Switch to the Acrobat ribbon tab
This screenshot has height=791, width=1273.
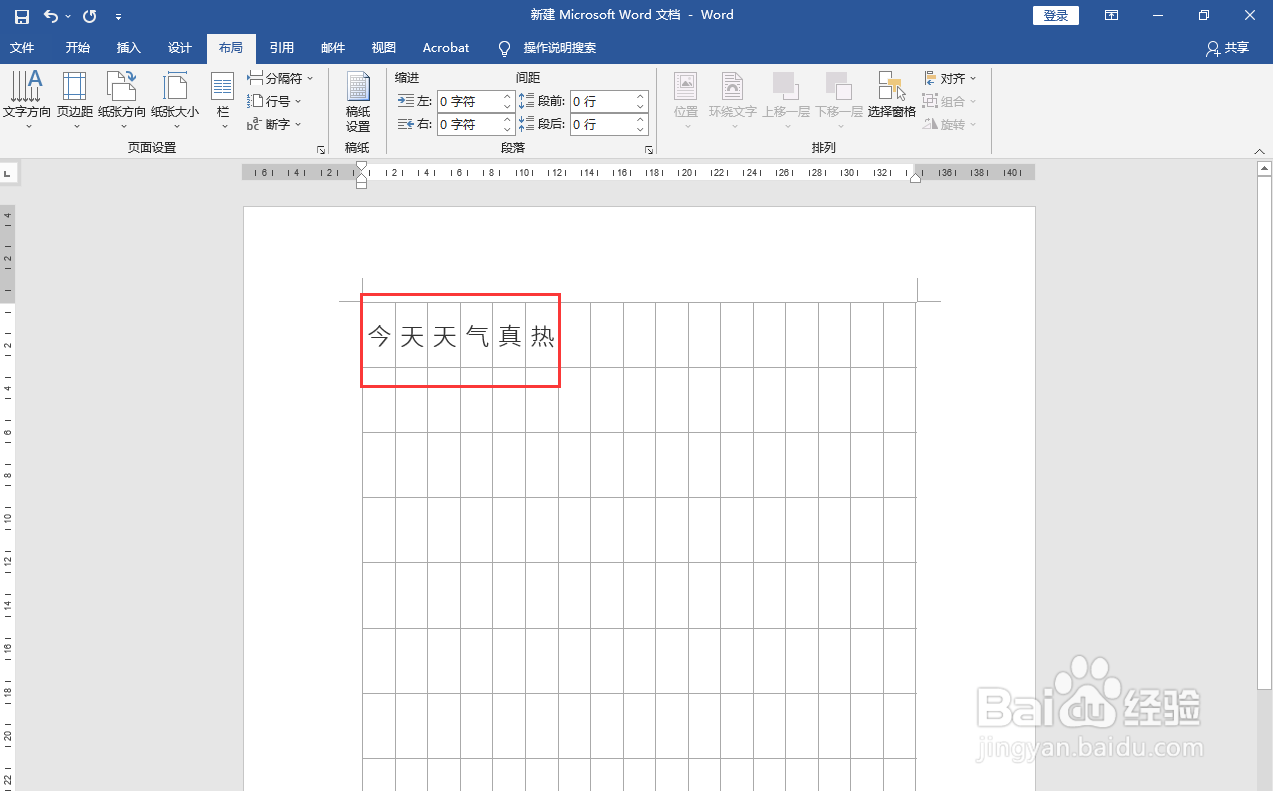pyautogui.click(x=445, y=47)
